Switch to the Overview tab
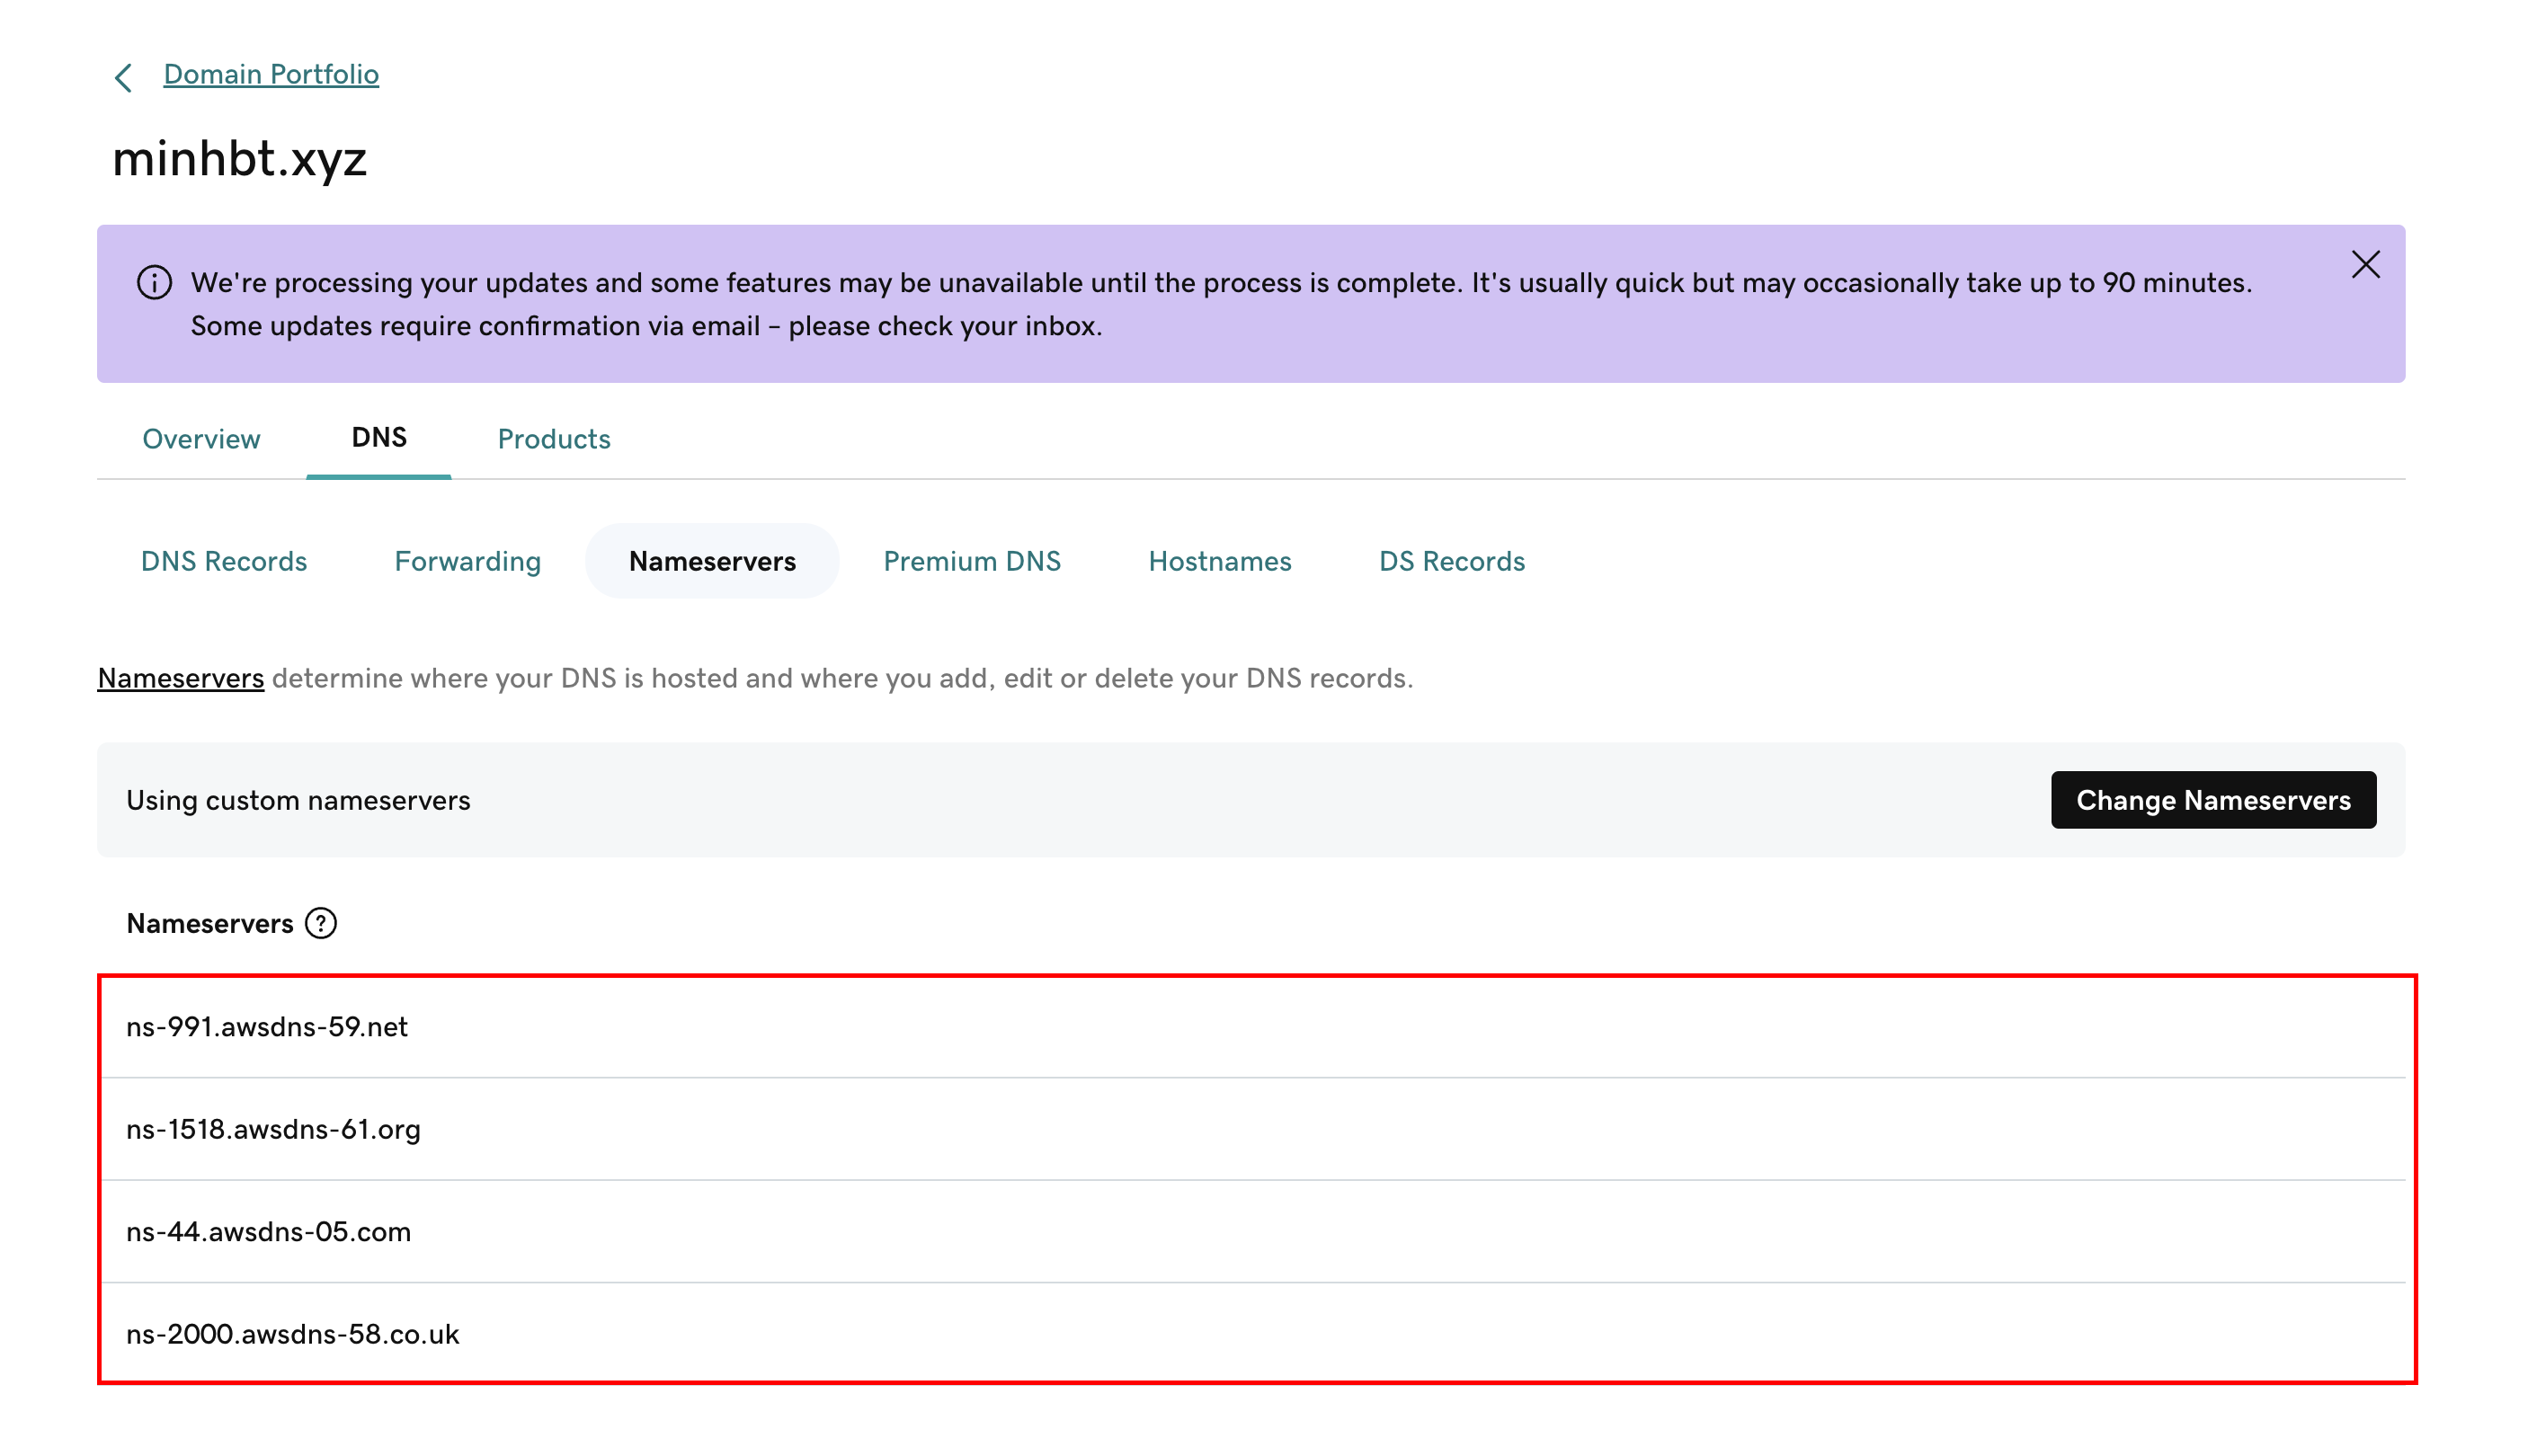 tap(201, 439)
